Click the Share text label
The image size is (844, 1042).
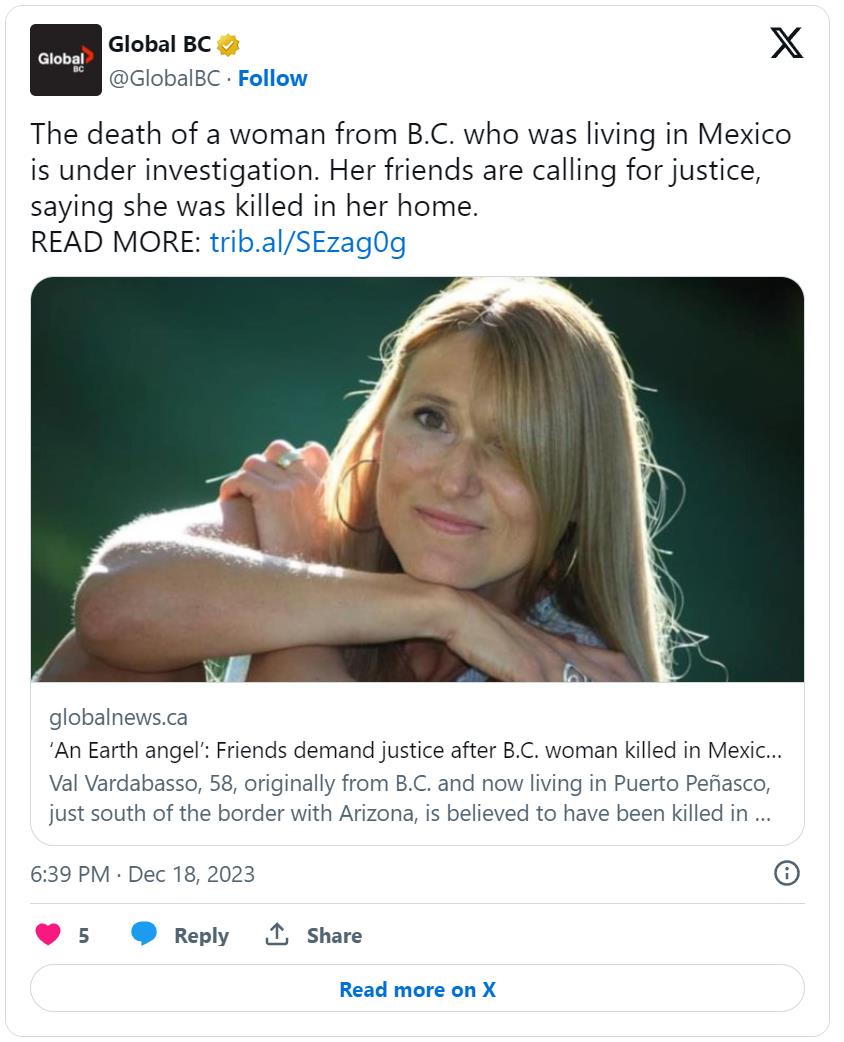point(334,936)
